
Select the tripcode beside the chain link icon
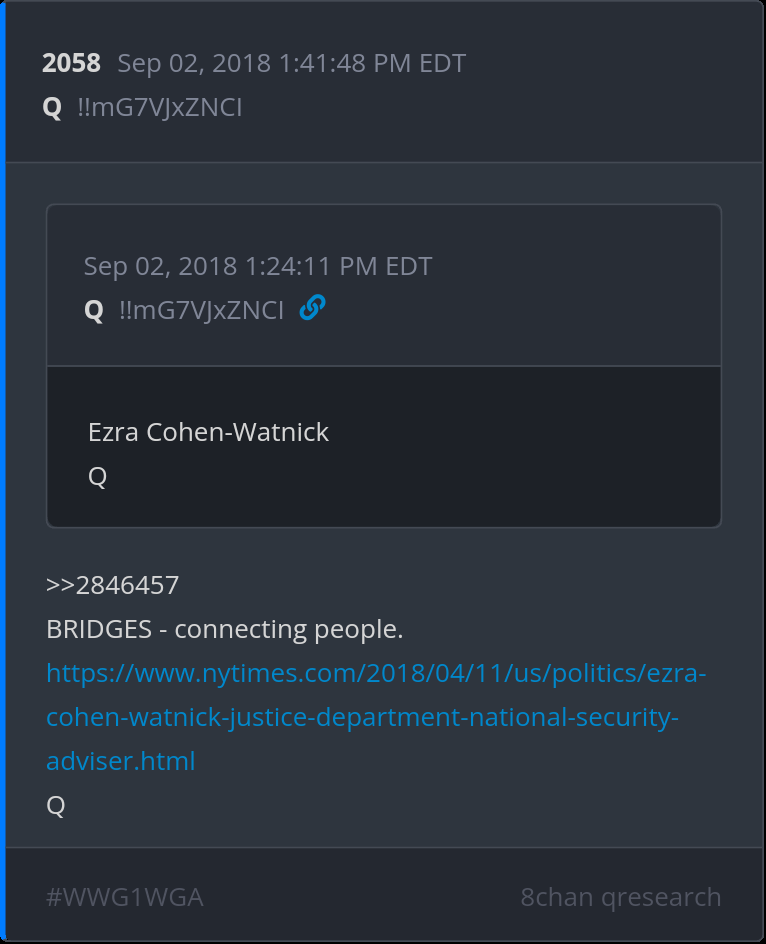pyautogui.click(x=201, y=310)
